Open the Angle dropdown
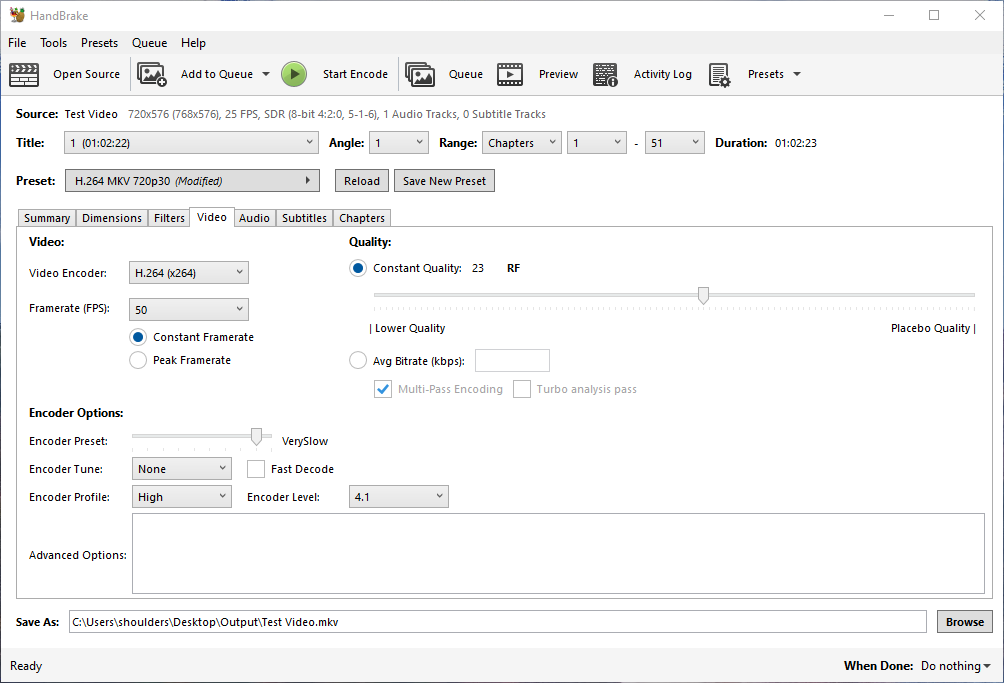The height and width of the screenshot is (683, 1004). point(399,143)
